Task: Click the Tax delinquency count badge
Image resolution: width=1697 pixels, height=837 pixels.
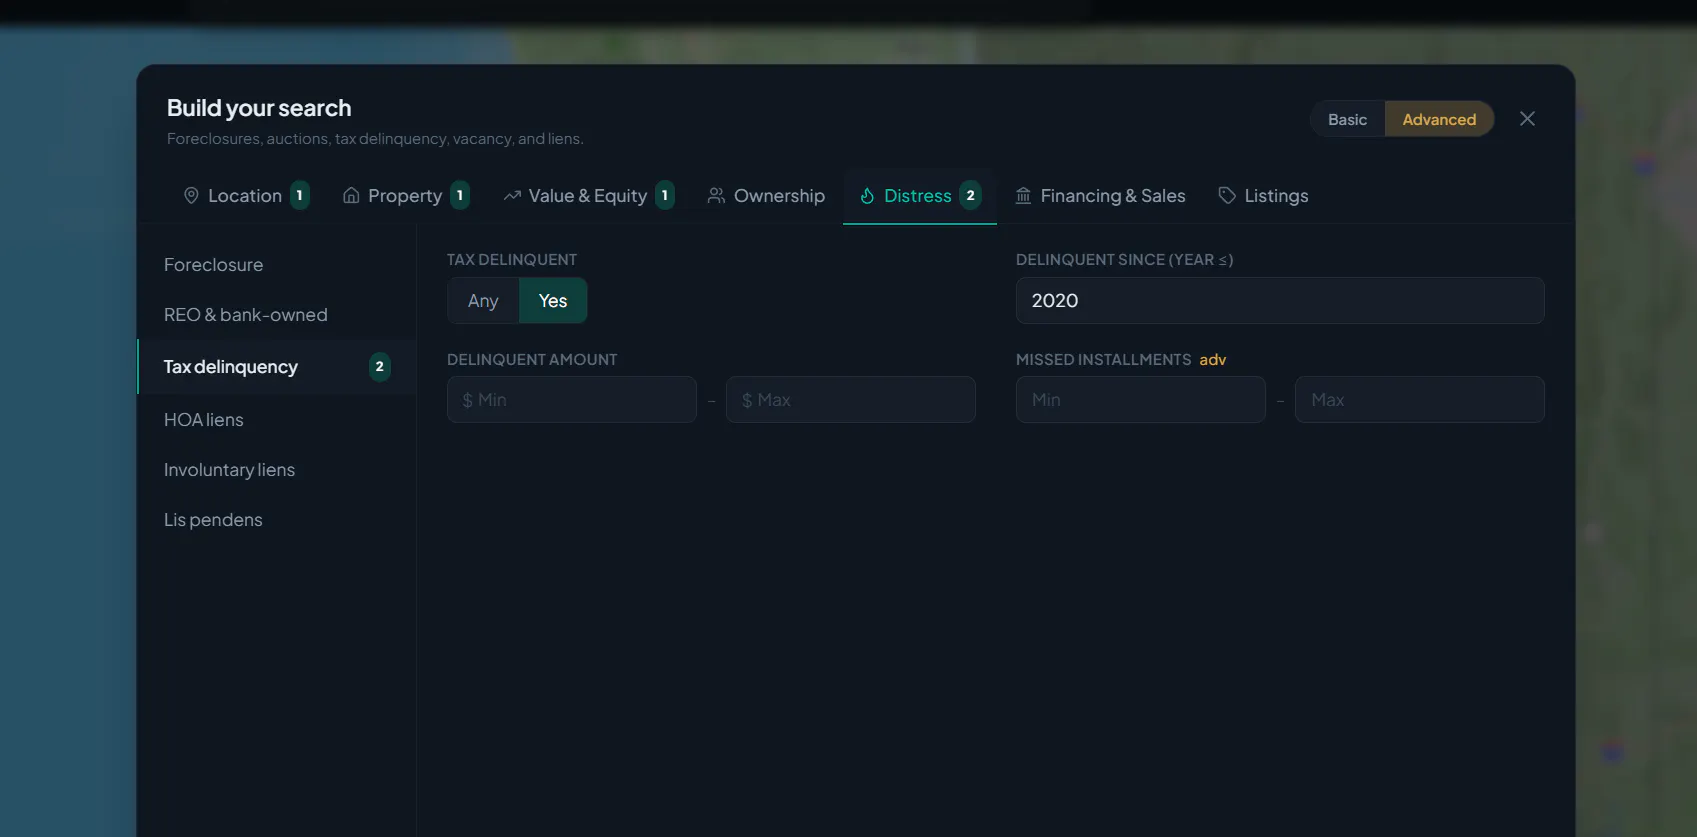Action: [379, 367]
